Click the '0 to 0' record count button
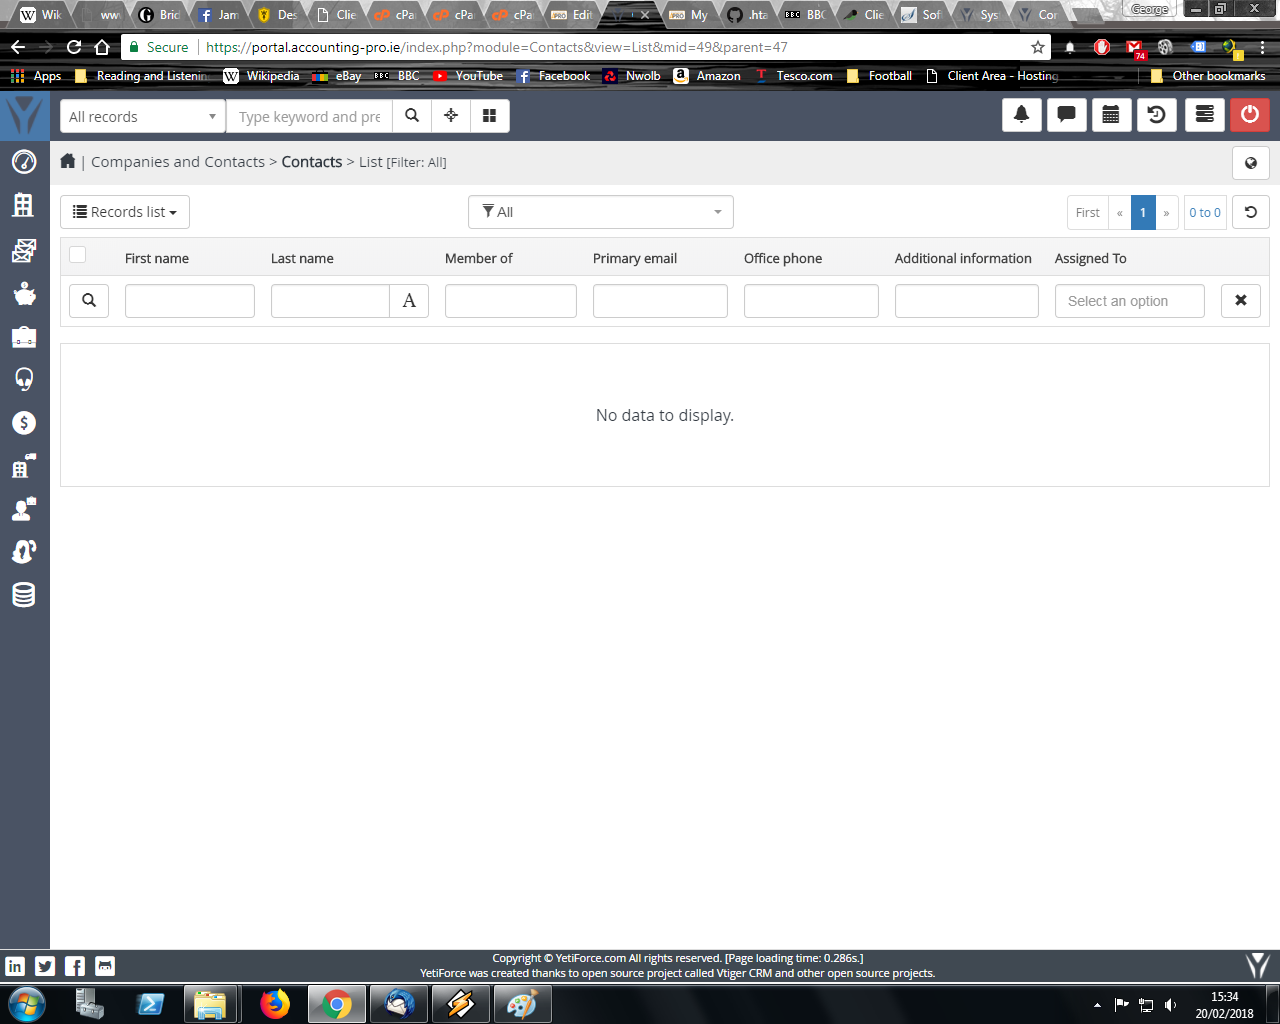The width and height of the screenshot is (1280, 1024). [x=1205, y=212]
